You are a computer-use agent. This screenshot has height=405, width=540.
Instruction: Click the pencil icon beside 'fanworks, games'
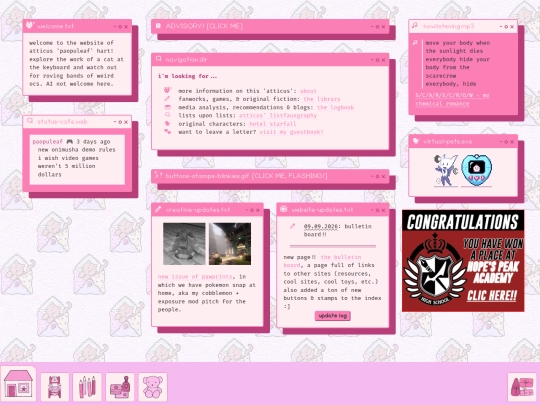tap(167, 99)
